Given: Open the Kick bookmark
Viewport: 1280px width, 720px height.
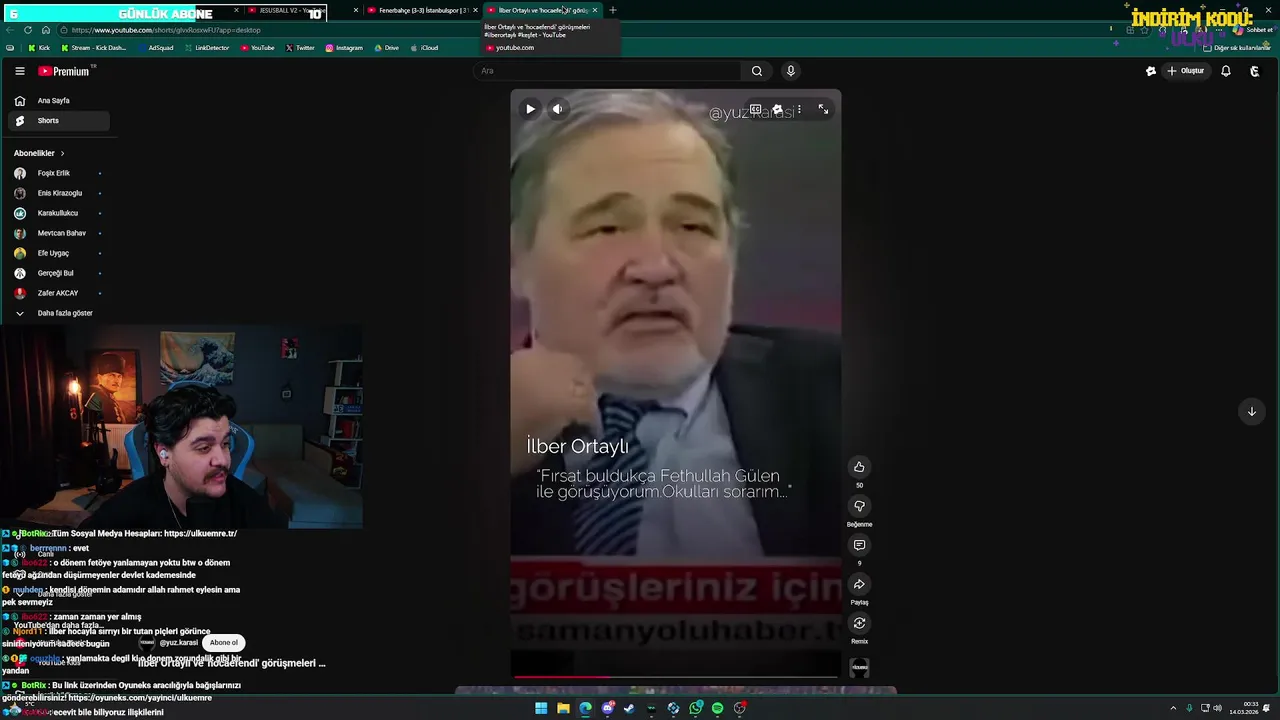Looking at the screenshot, I should tap(38, 48).
